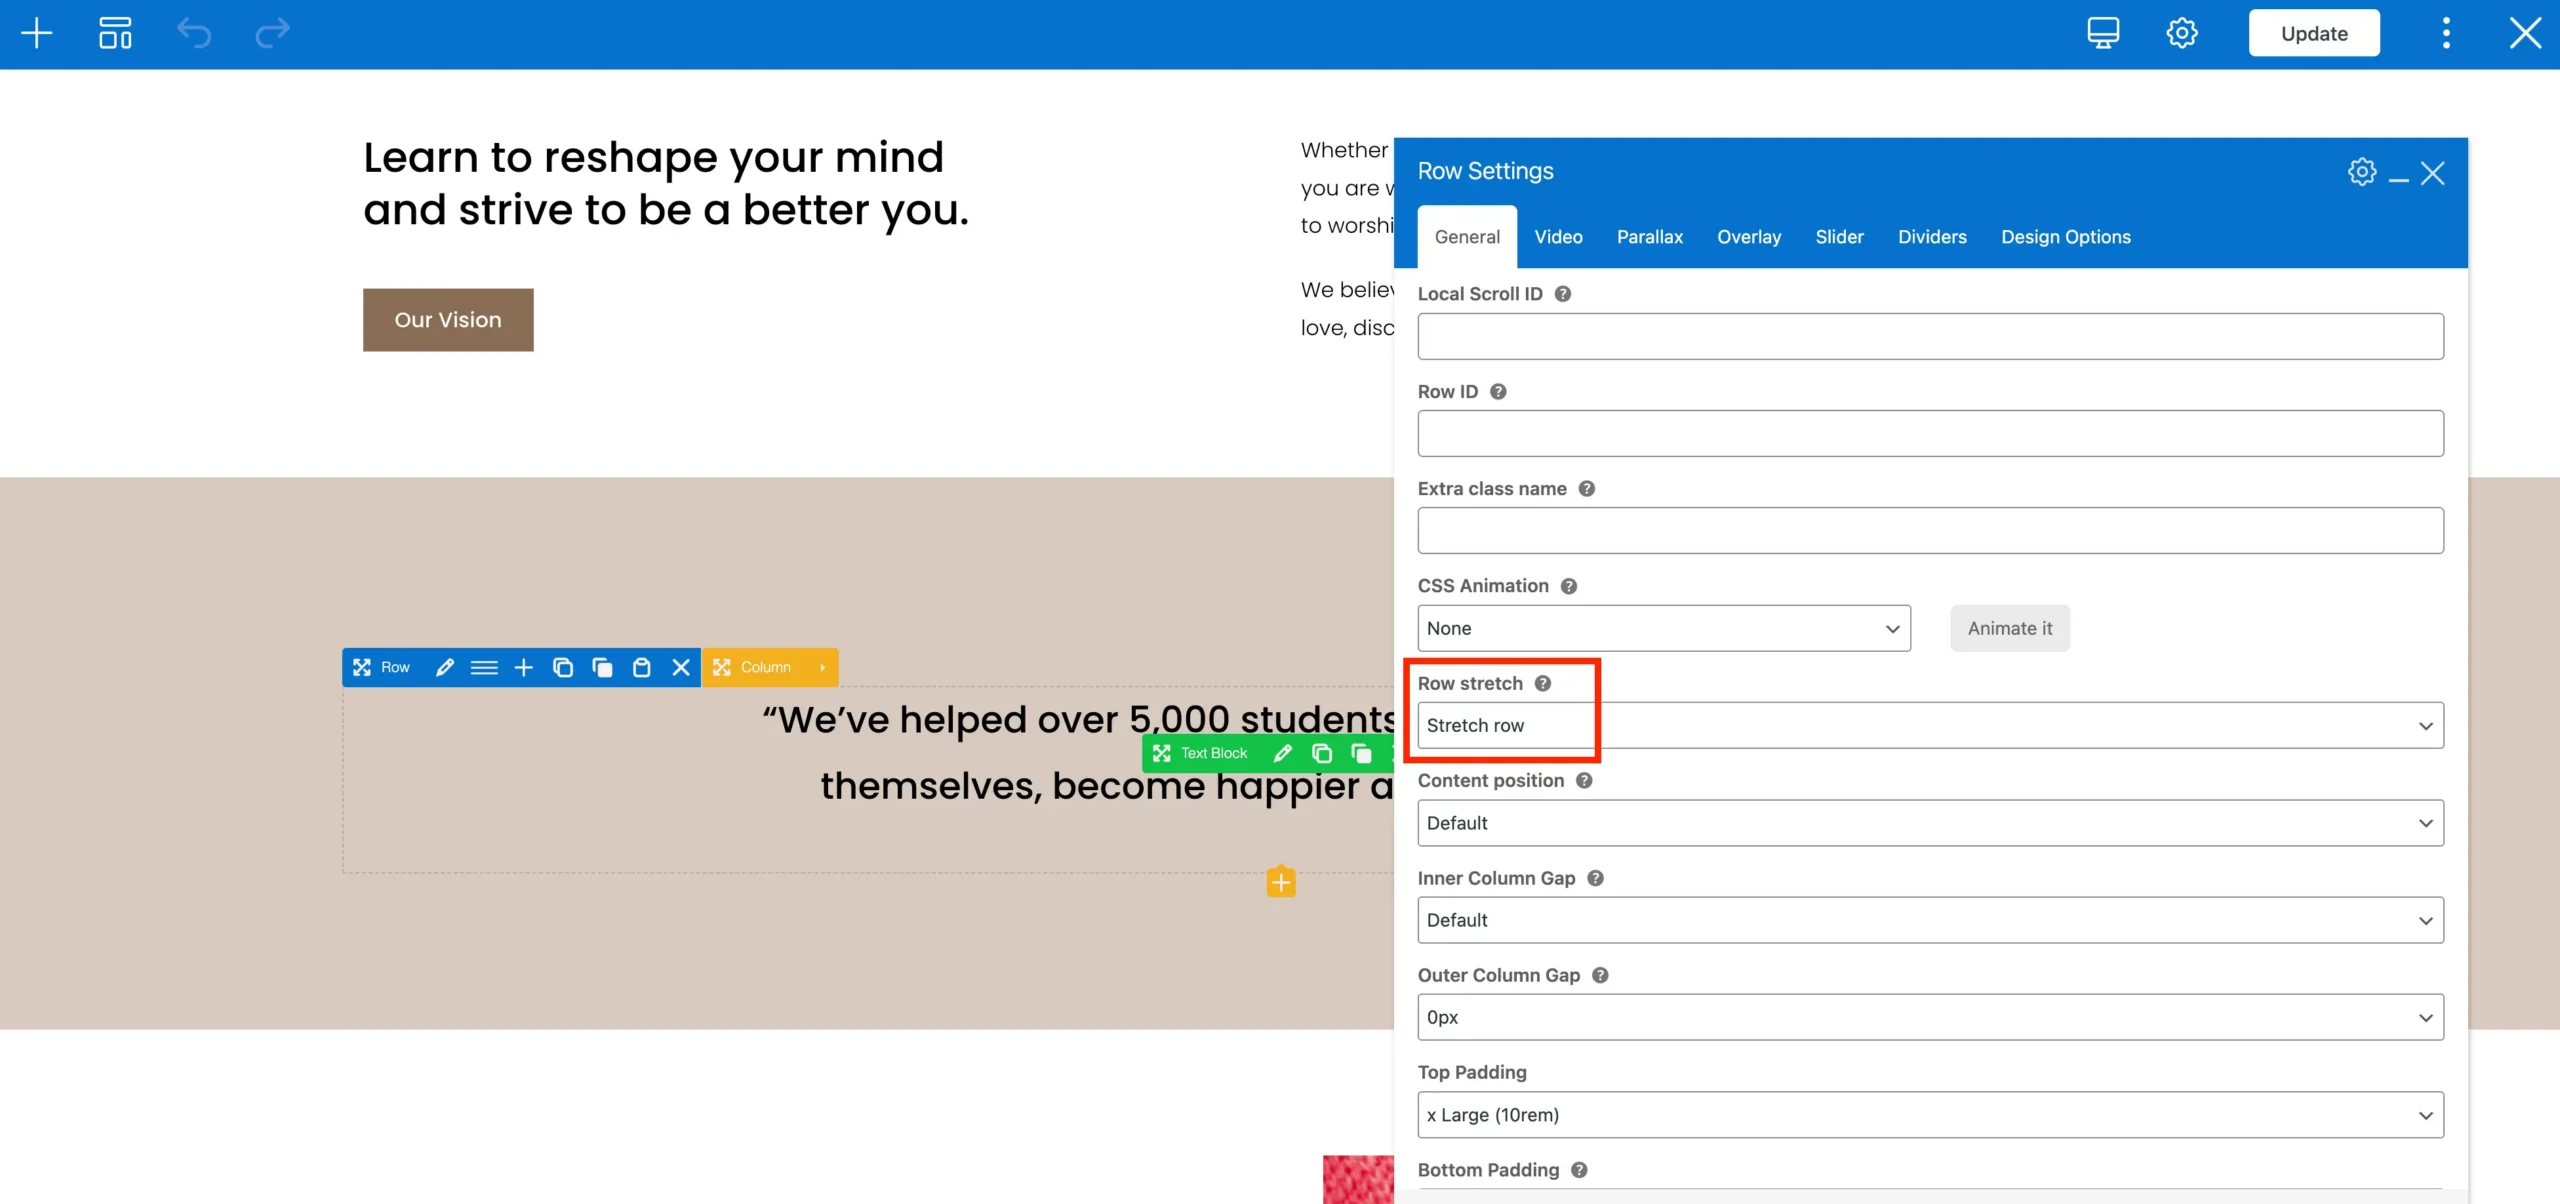The width and height of the screenshot is (2560, 1204).
Task: Click the Our Vision button
Action: coord(448,320)
